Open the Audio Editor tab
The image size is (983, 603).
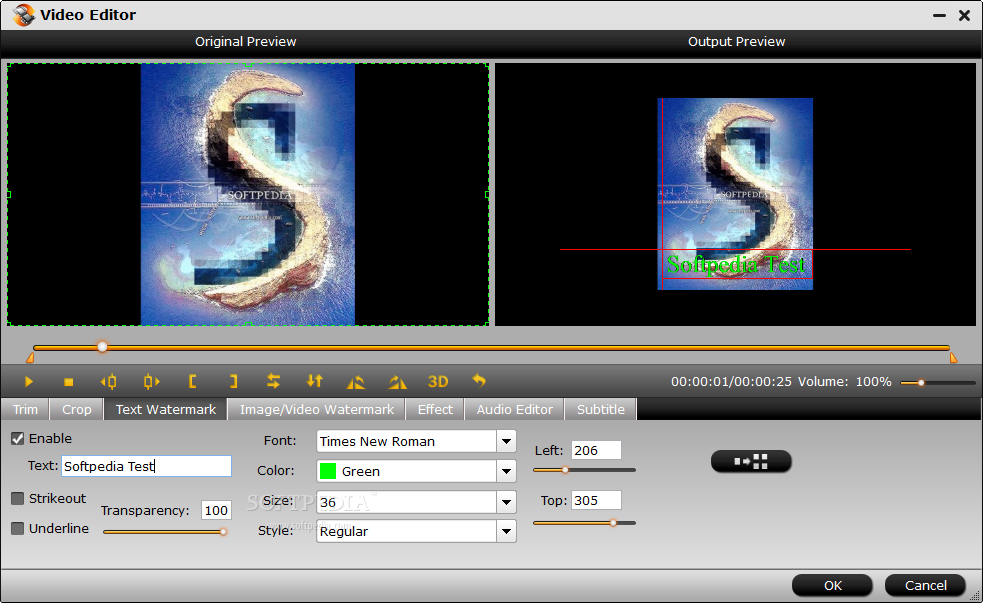coord(515,409)
